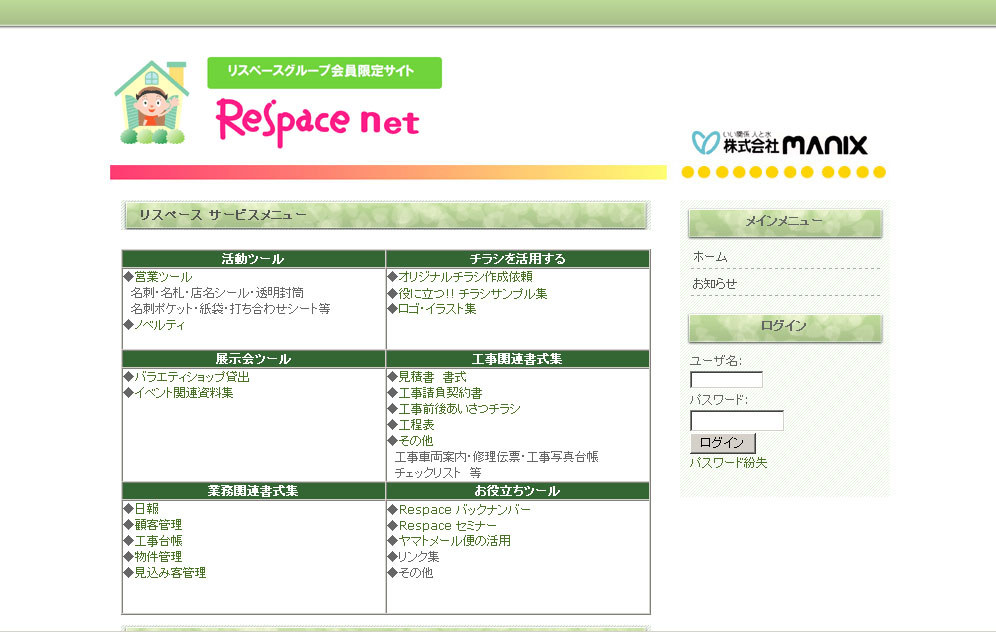Click the green リスペースグループ会員限定サイト banner
996x632 pixels.
[324, 72]
